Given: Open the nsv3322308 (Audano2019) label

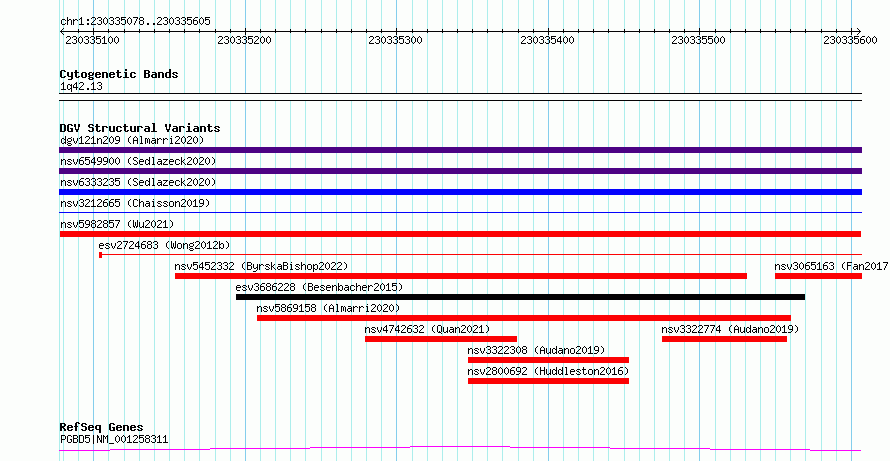Looking at the screenshot, I should (536, 350).
